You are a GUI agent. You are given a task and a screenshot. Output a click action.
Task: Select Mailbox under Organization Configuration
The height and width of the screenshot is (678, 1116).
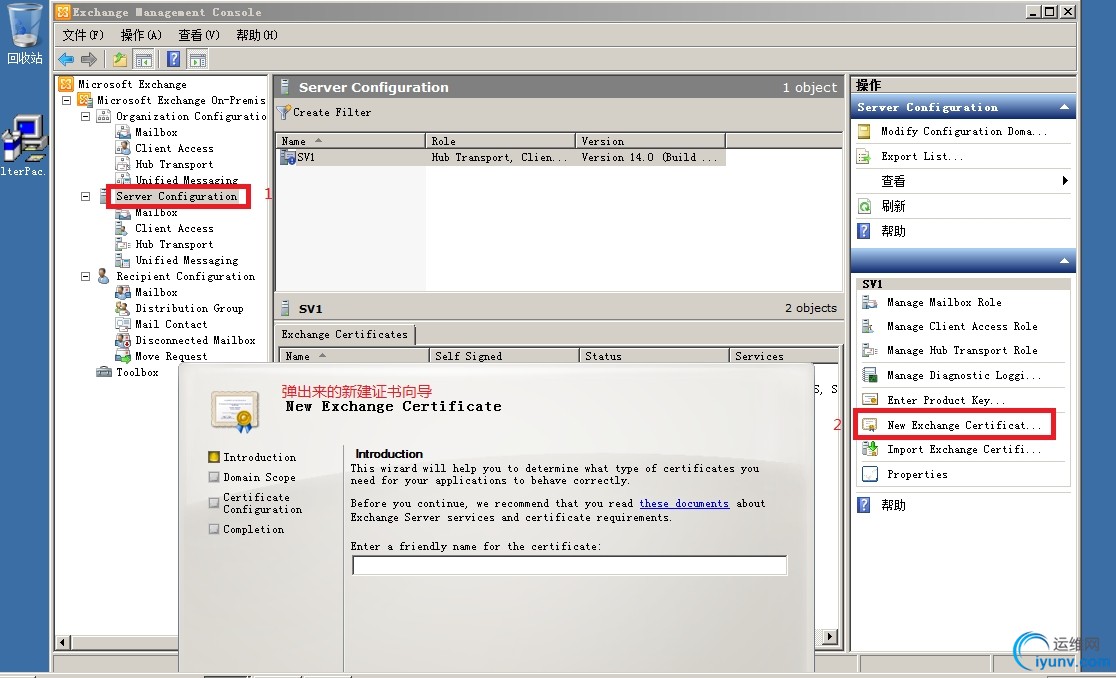(x=156, y=132)
